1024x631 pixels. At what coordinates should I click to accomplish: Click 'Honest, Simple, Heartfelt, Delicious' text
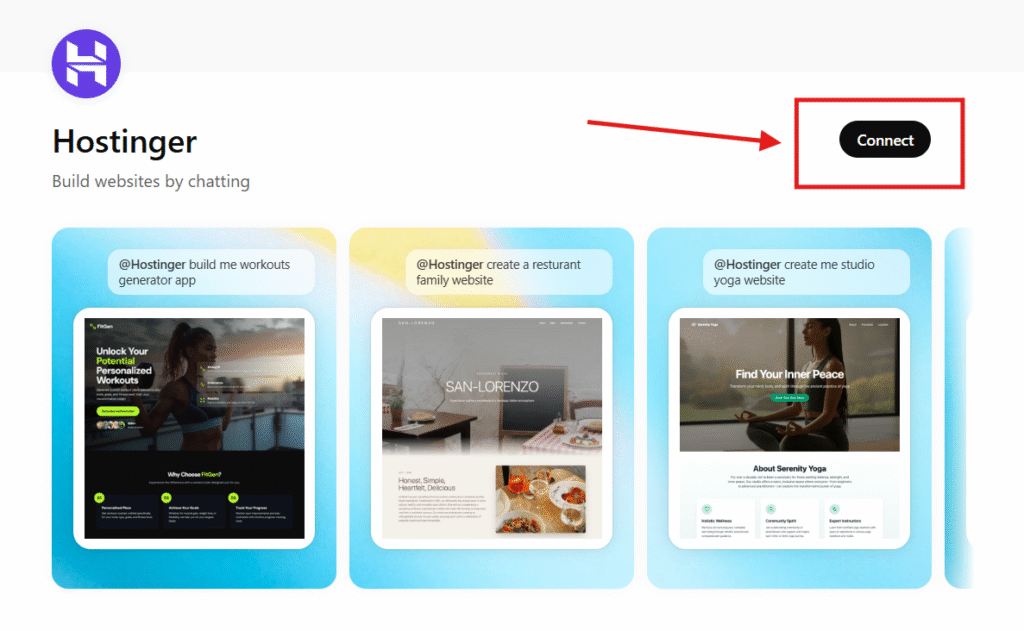pos(426,484)
